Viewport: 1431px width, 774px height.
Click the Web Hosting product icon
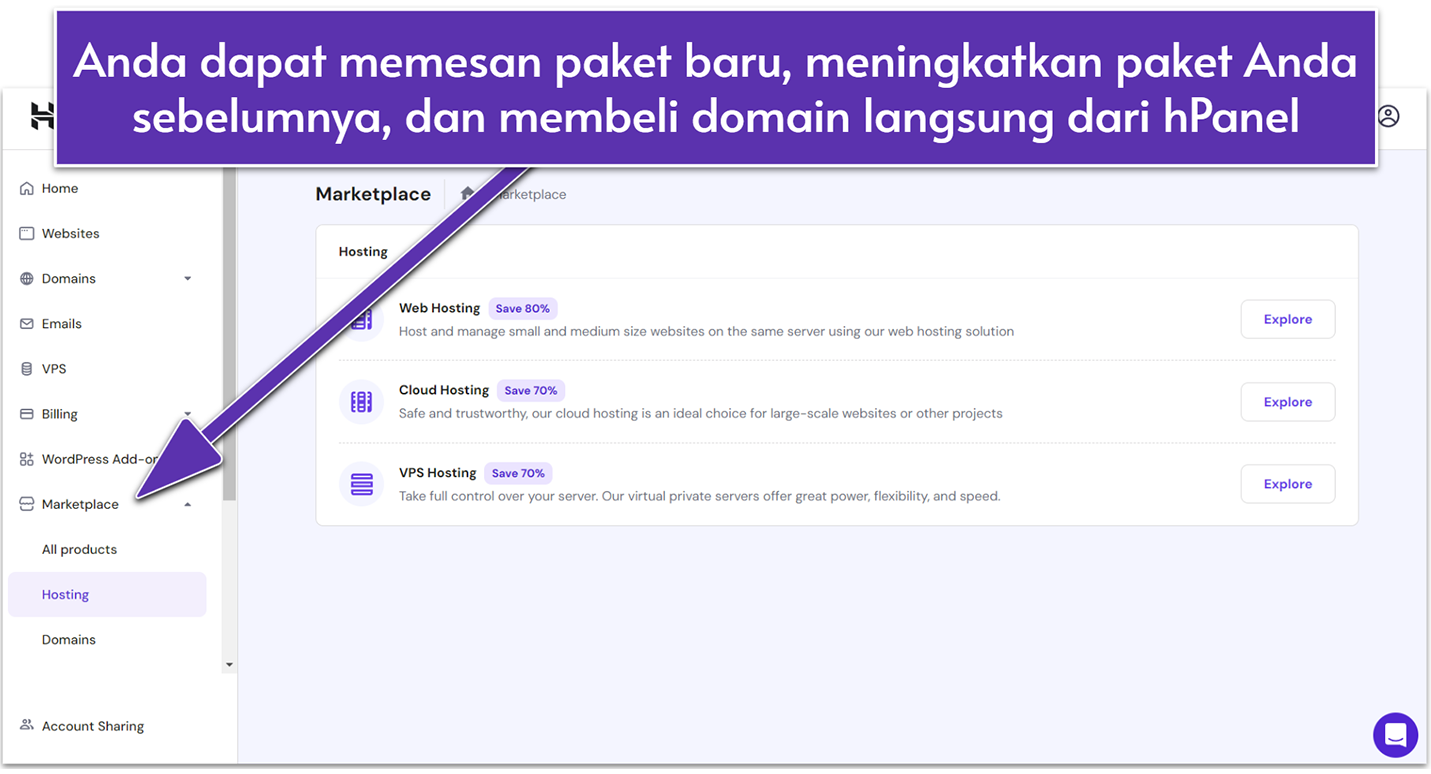click(361, 319)
